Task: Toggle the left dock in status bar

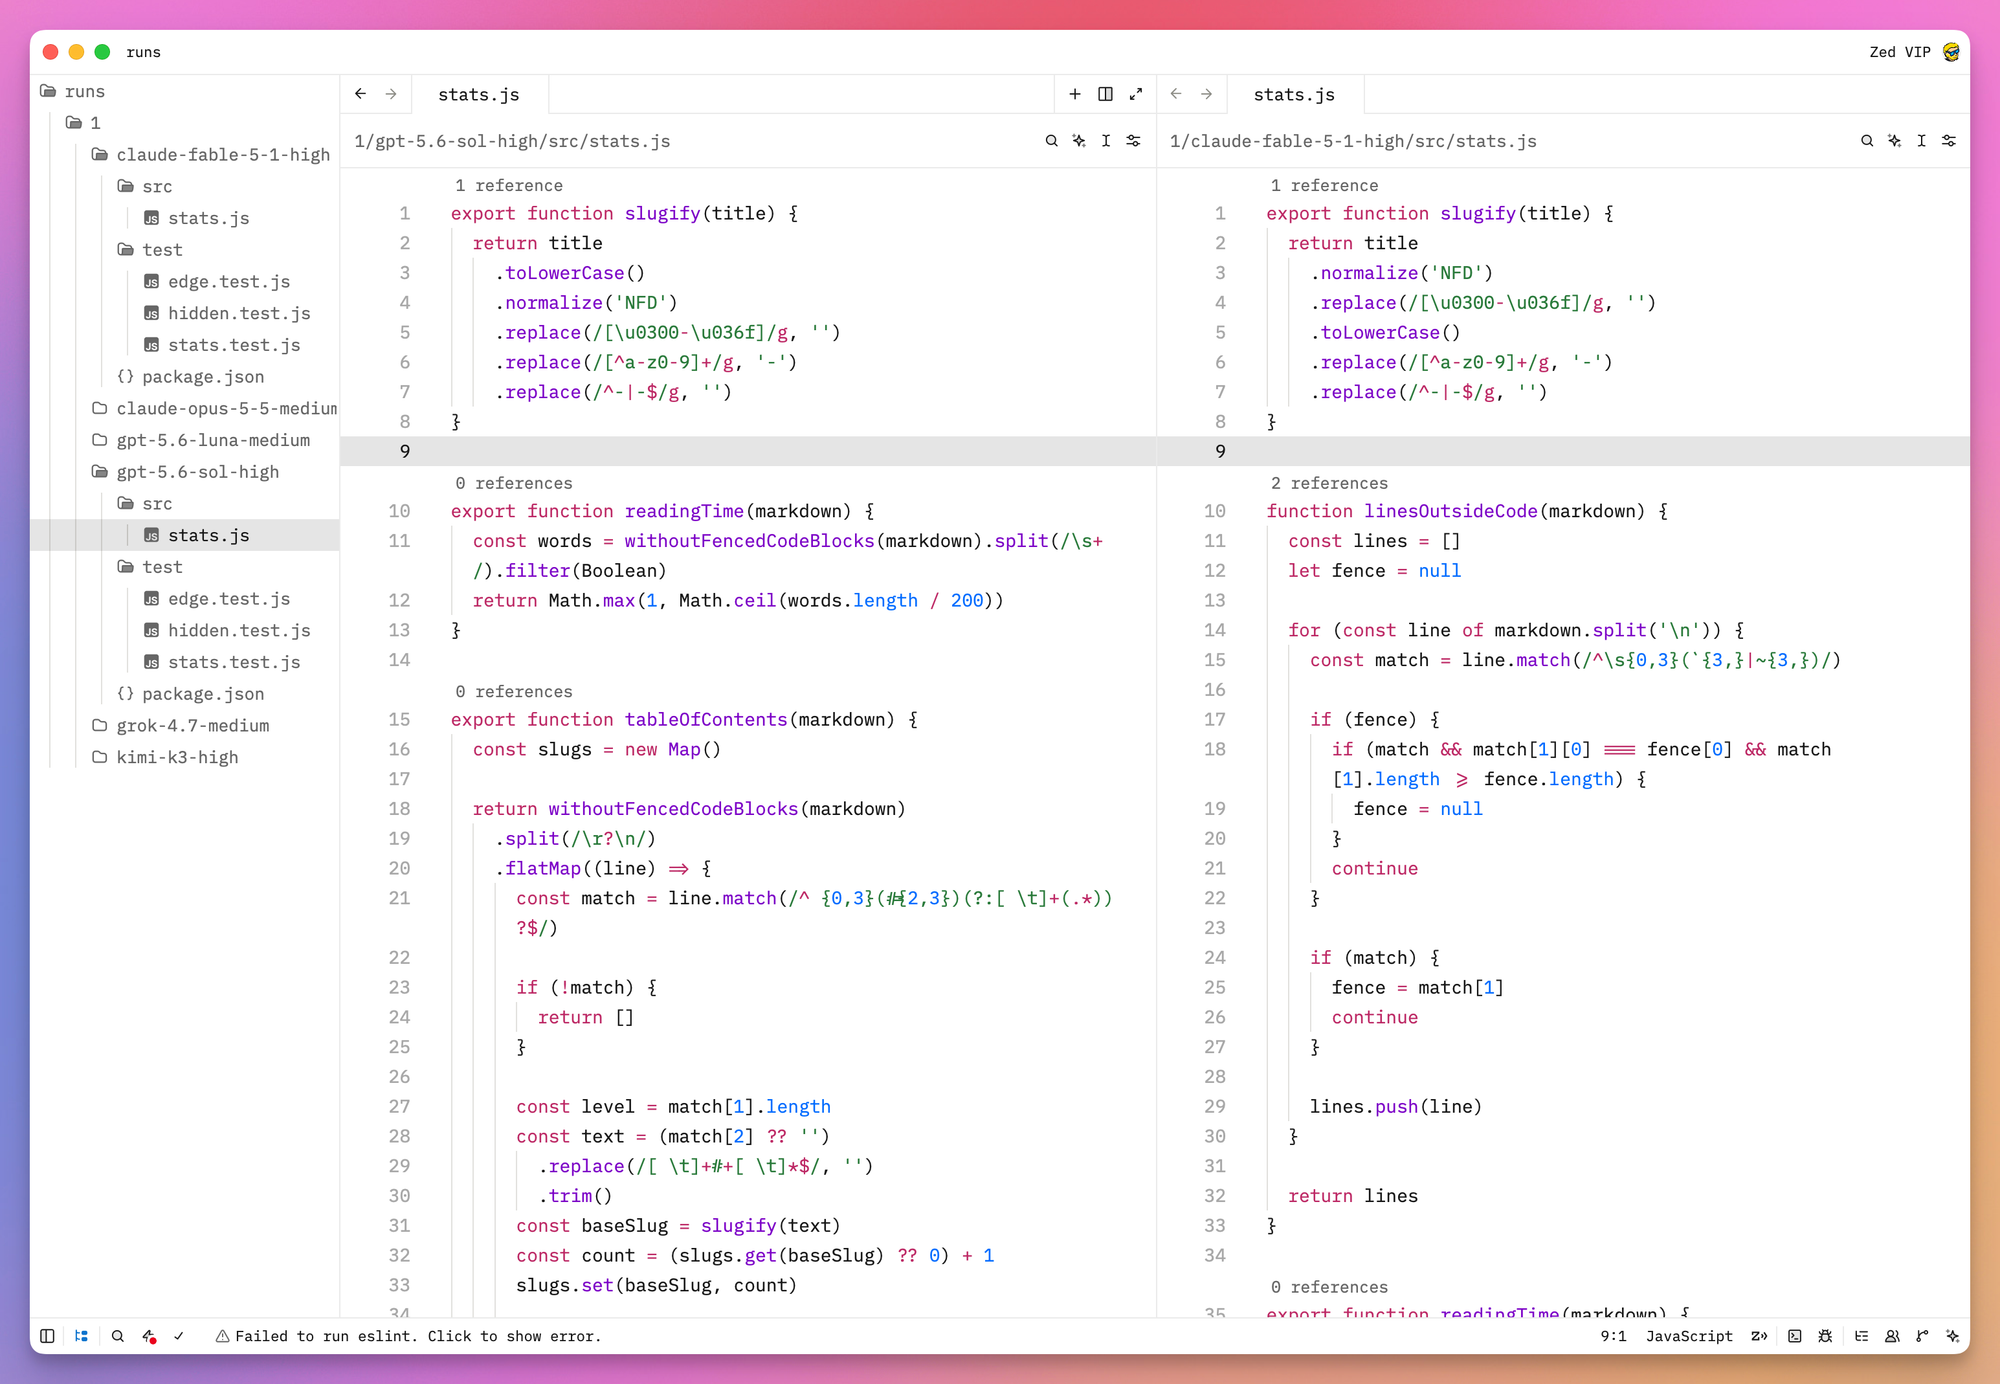Action: [x=47, y=1336]
